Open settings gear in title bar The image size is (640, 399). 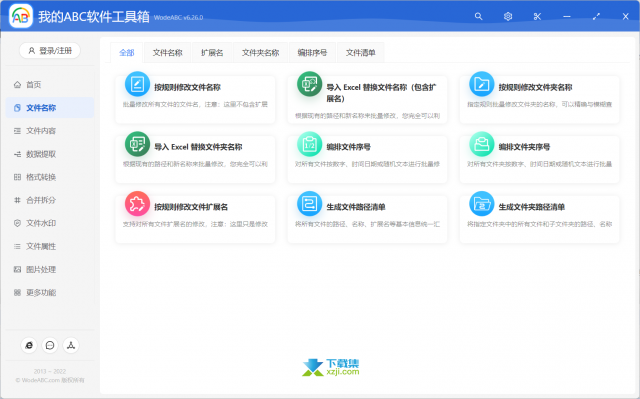pos(508,16)
